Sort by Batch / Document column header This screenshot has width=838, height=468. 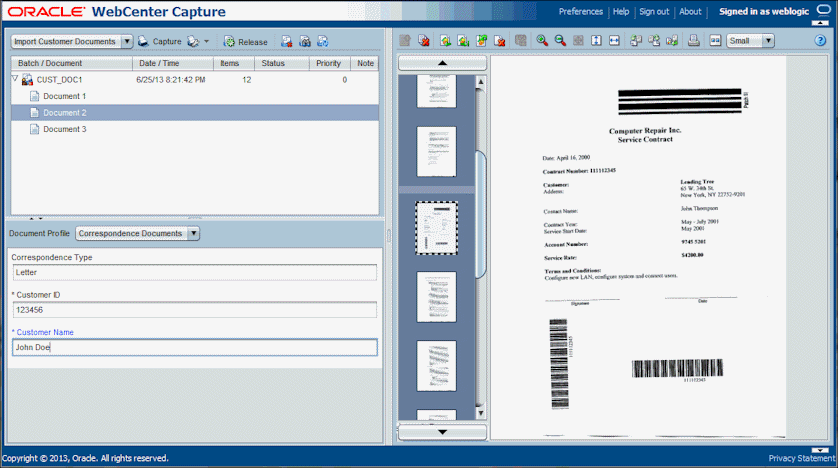pos(72,63)
